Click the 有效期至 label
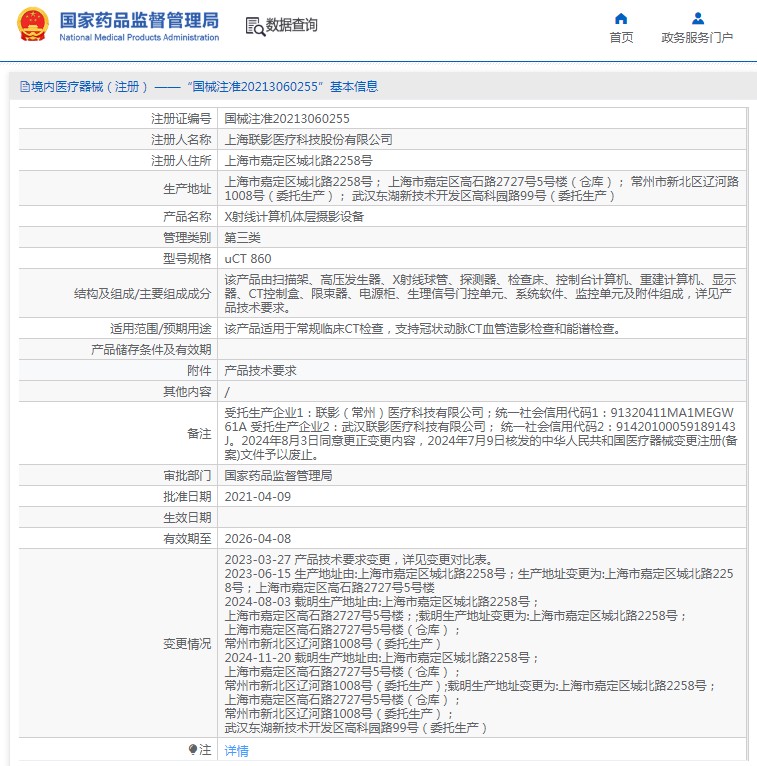Image resolution: width=757 pixels, height=766 pixels. pyautogui.click(x=187, y=539)
